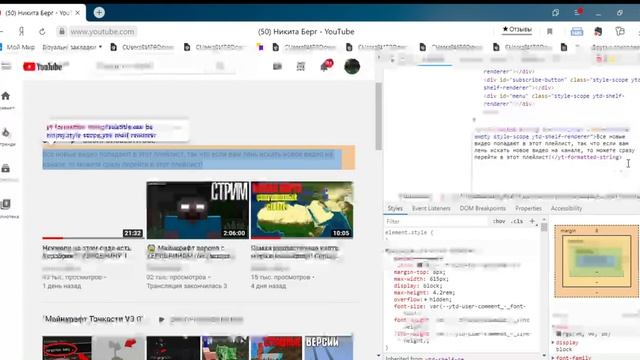Open the create video camera icon

277,66
